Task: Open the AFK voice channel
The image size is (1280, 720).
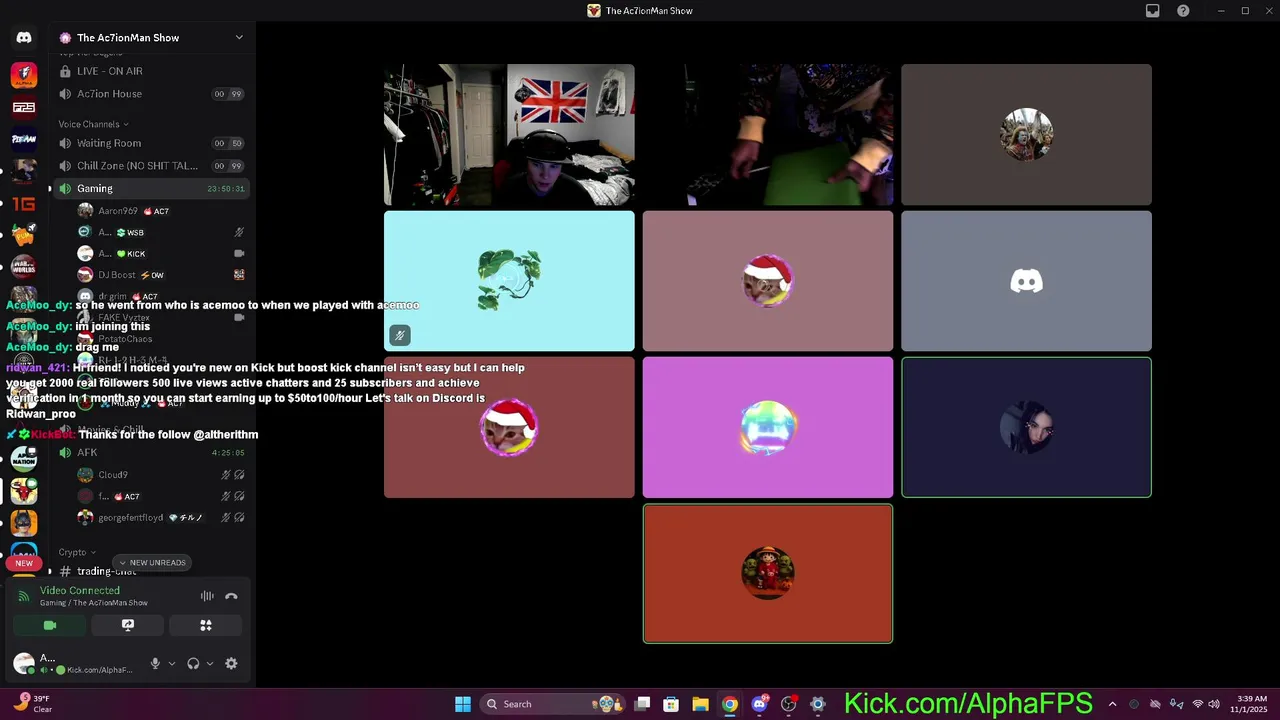Action: point(150,452)
